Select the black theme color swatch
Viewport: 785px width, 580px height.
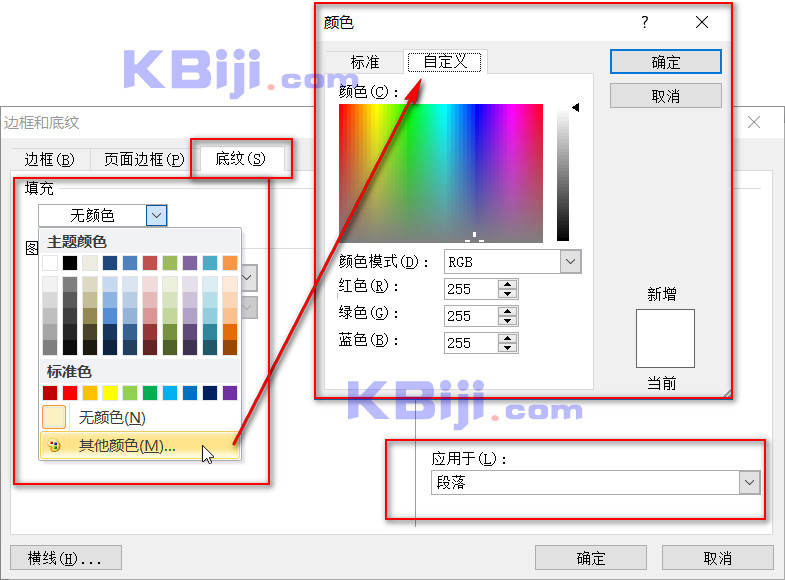70,263
